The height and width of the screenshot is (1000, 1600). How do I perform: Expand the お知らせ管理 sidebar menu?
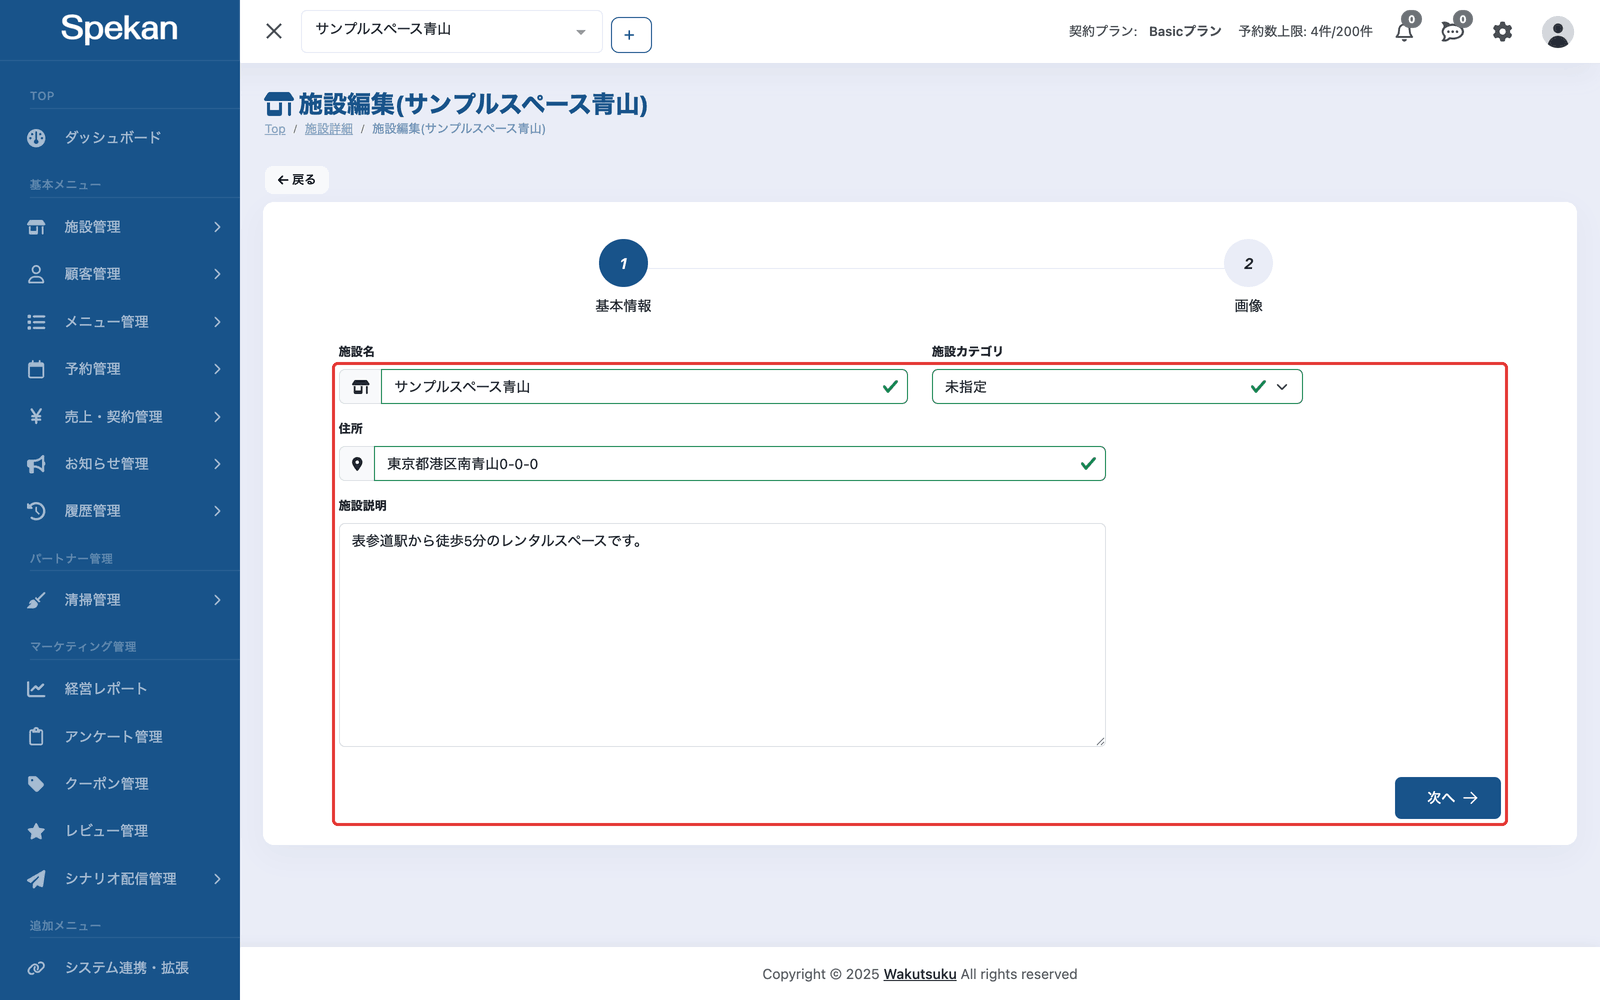coord(120,464)
